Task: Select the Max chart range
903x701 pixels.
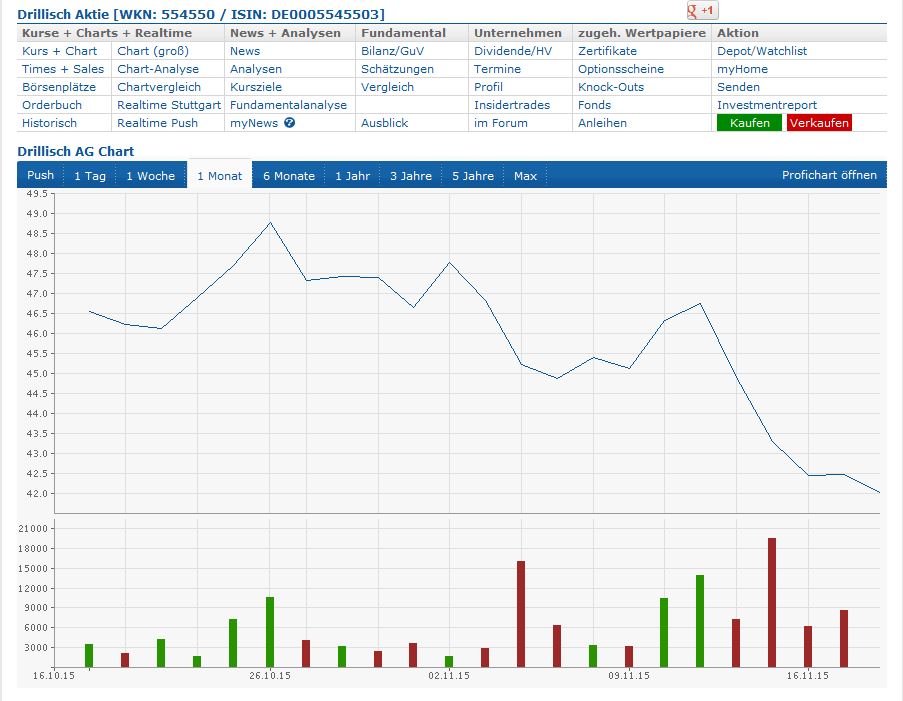Action: coord(525,176)
